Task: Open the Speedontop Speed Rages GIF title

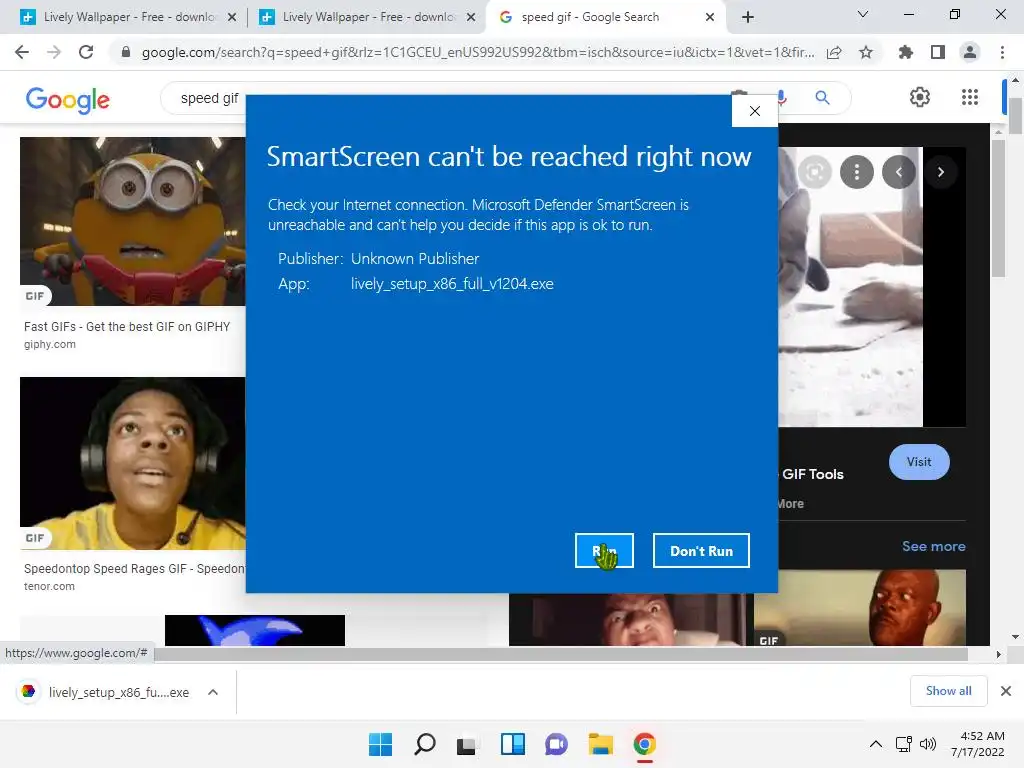Action: pyautogui.click(x=135, y=568)
